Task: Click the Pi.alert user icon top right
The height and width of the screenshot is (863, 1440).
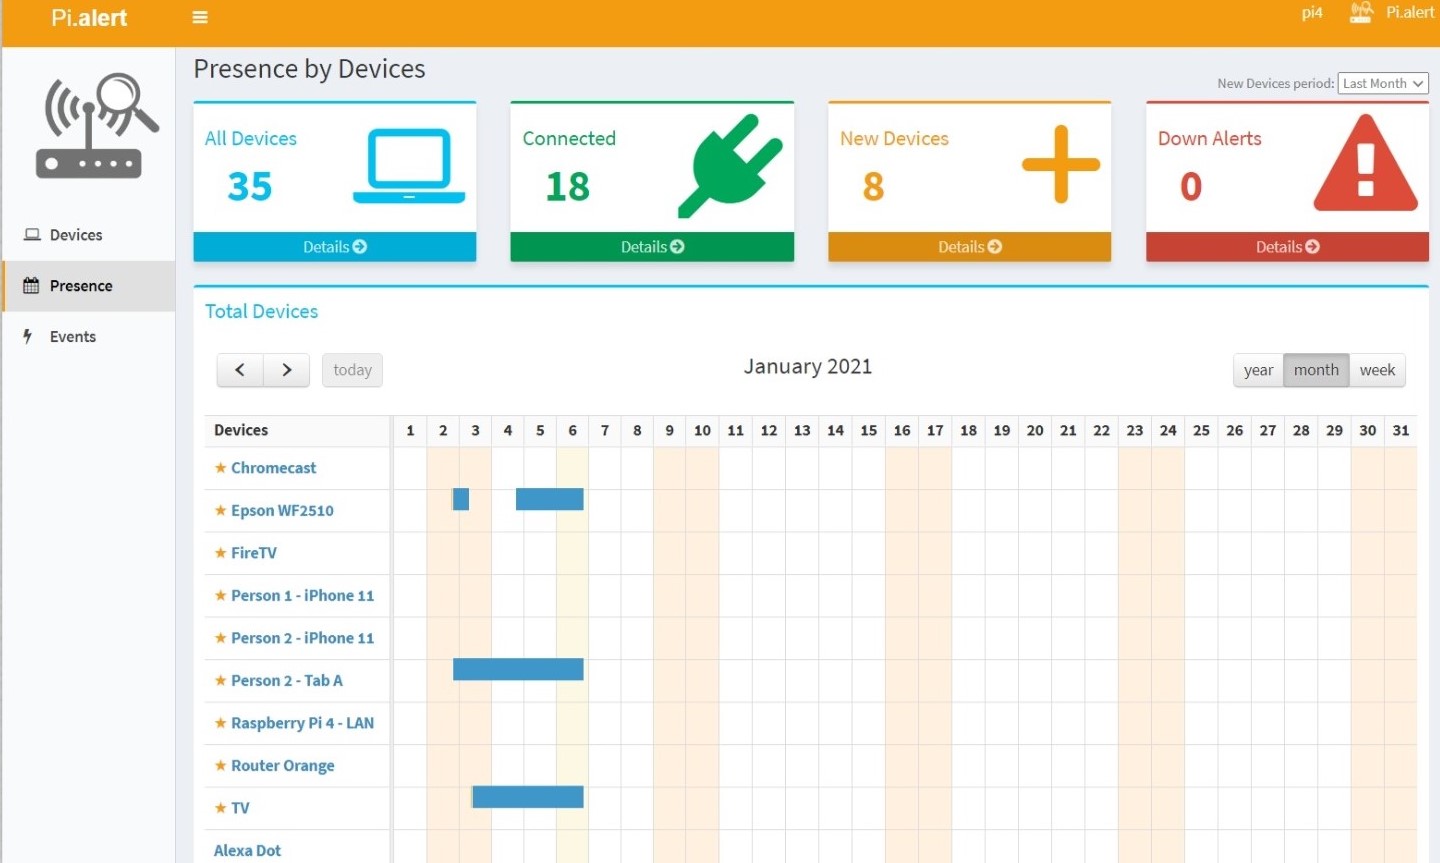Action: coord(1361,13)
